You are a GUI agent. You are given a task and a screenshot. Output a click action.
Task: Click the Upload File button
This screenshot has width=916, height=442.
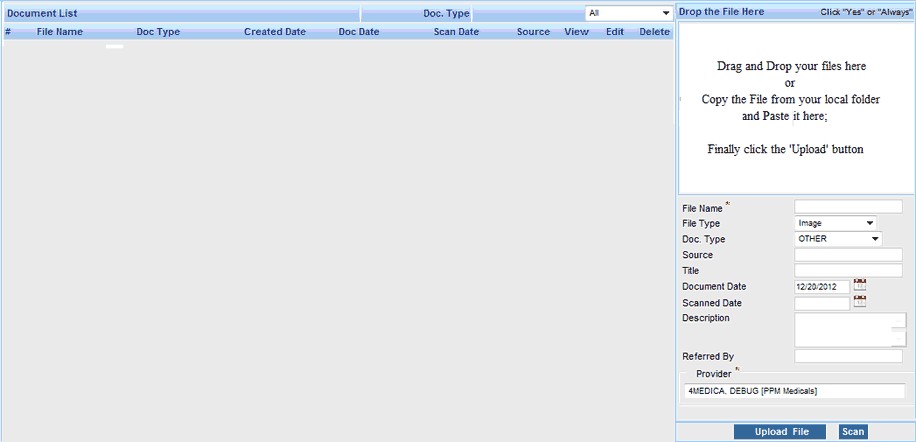pos(780,432)
